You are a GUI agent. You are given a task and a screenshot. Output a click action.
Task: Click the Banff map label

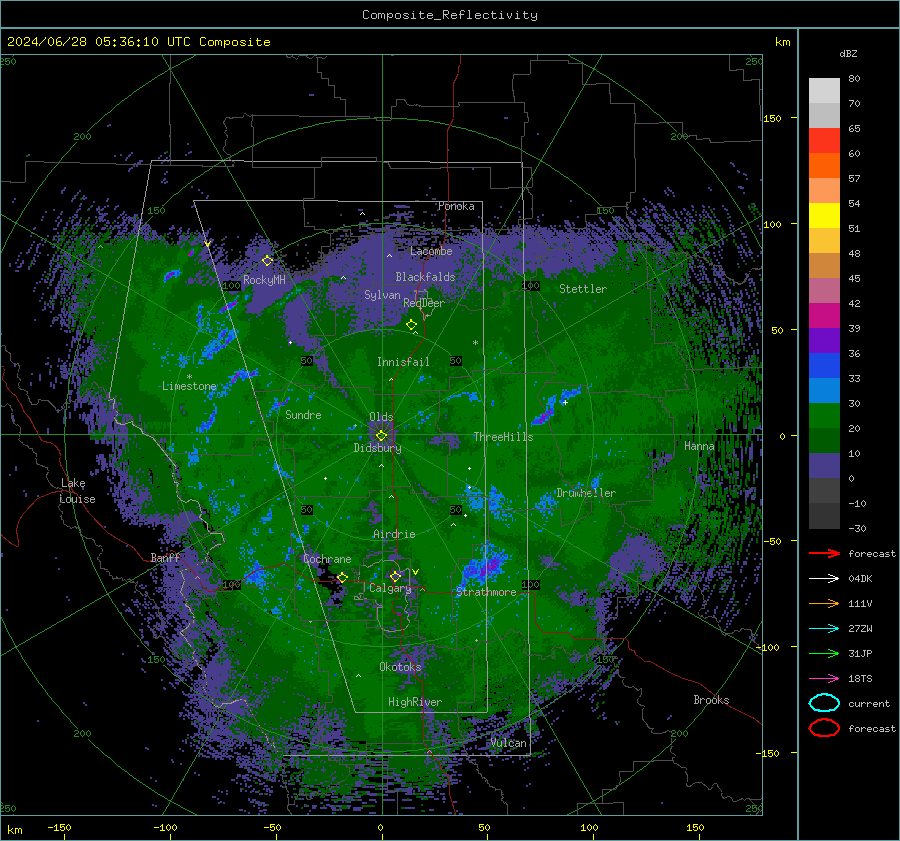165,557
